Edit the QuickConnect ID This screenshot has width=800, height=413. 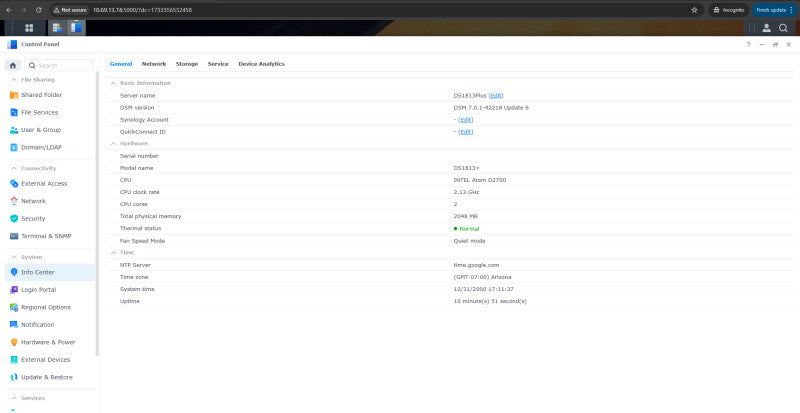click(466, 132)
